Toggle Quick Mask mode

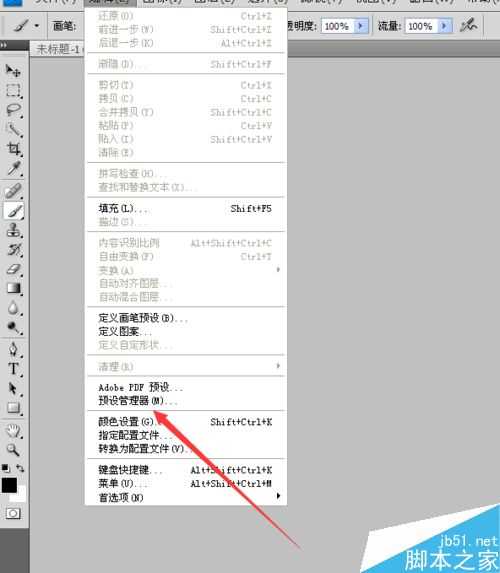[x=13, y=513]
